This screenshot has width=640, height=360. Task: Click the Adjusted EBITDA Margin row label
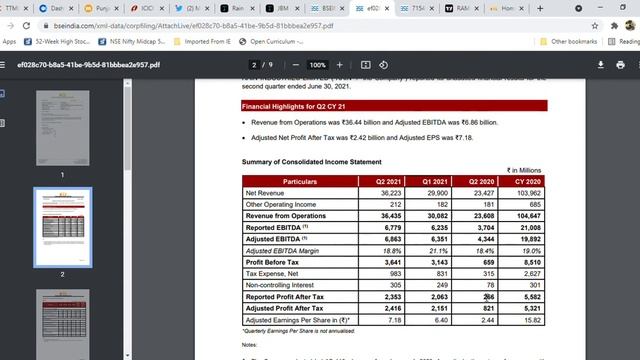282,251
